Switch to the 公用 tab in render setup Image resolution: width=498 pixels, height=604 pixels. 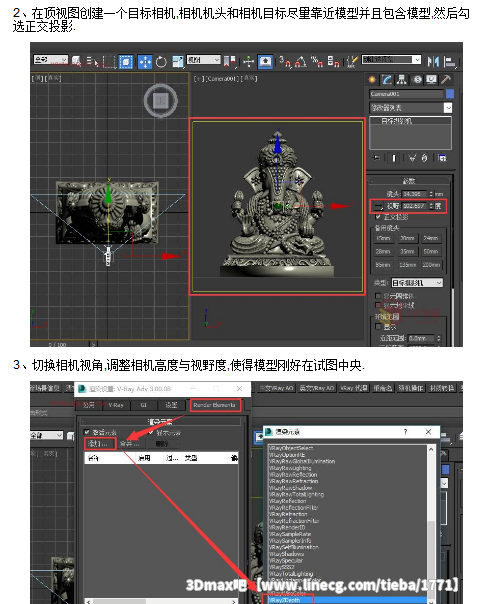pyautogui.click(x=88, y=405)
